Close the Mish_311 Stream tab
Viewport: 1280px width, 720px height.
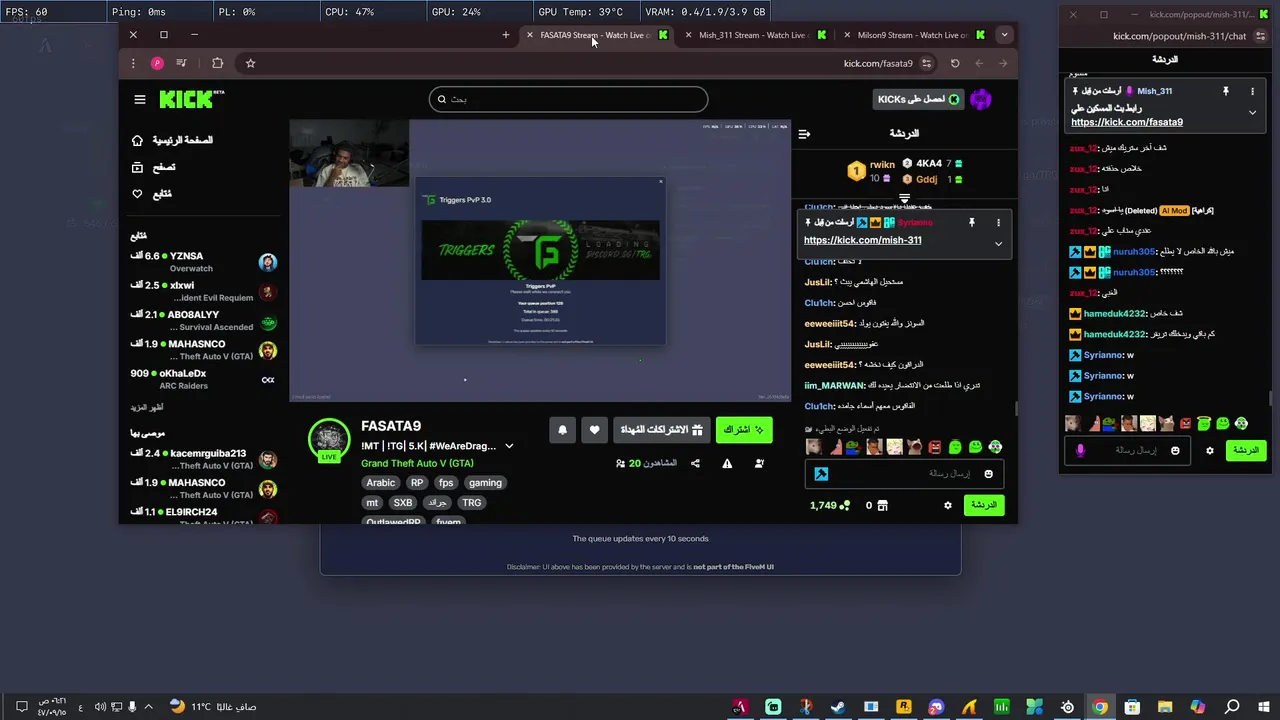click(x=688, y=35)
